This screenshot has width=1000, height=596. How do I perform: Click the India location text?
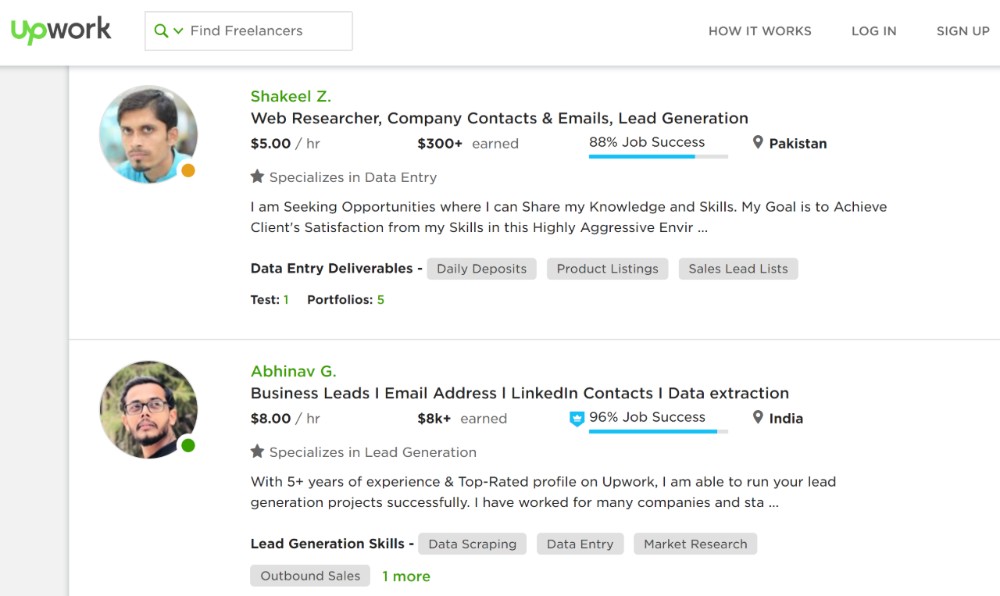(786, 418)
